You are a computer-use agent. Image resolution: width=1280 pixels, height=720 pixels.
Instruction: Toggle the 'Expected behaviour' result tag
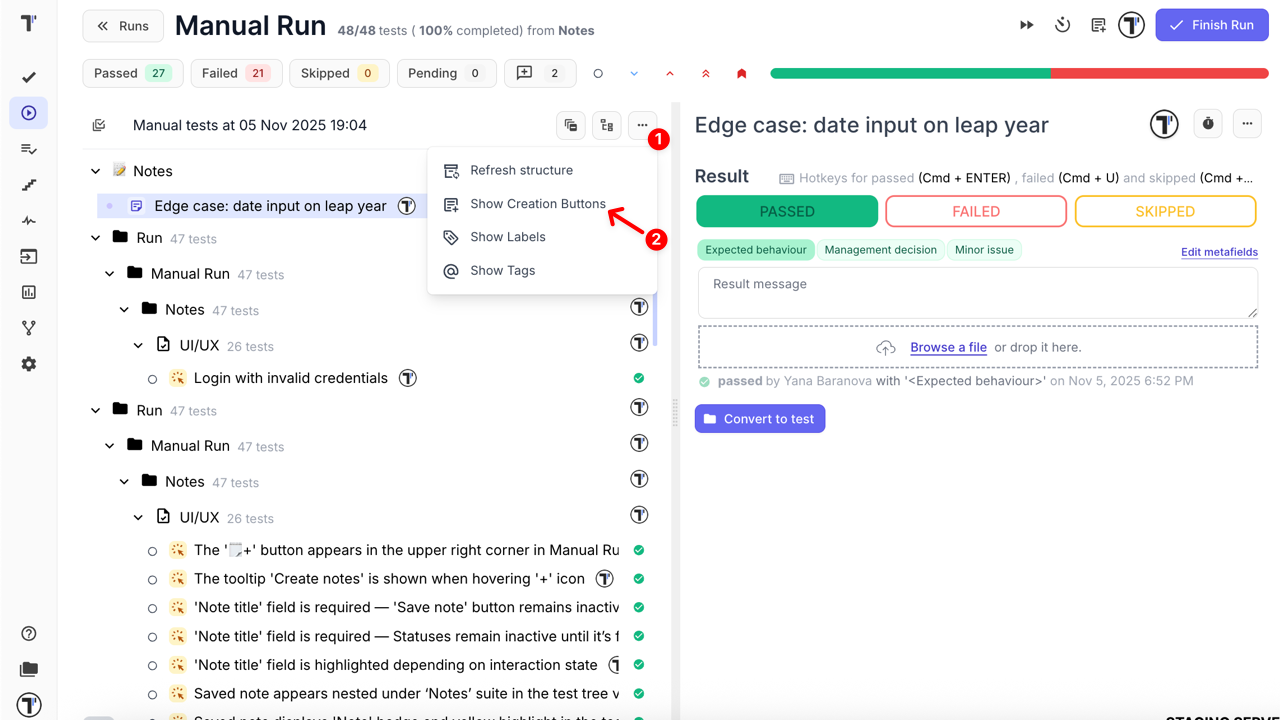click(x=755, y=250)
